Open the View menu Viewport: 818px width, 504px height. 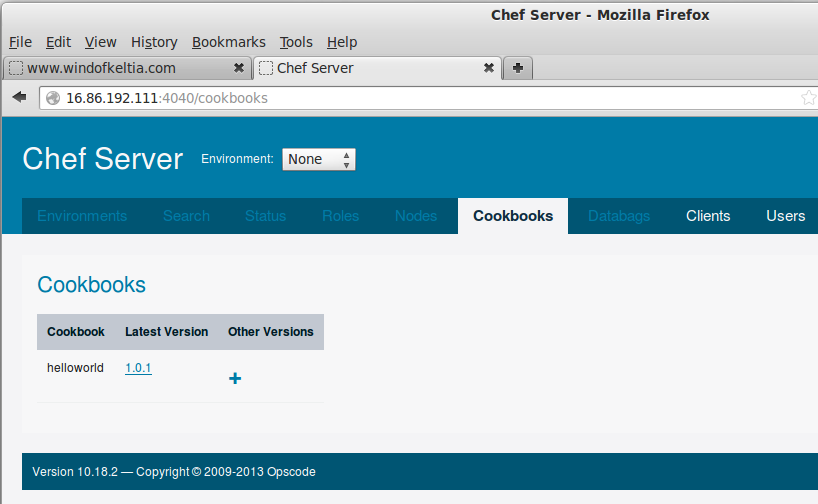(100, 42)
